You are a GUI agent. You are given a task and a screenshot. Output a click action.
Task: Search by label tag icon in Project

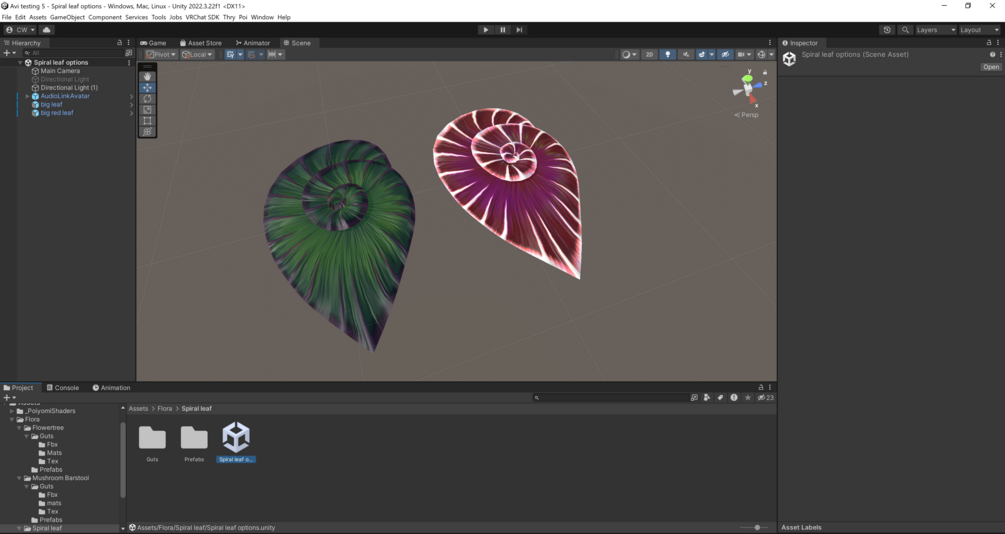click(x=720, y=397)
